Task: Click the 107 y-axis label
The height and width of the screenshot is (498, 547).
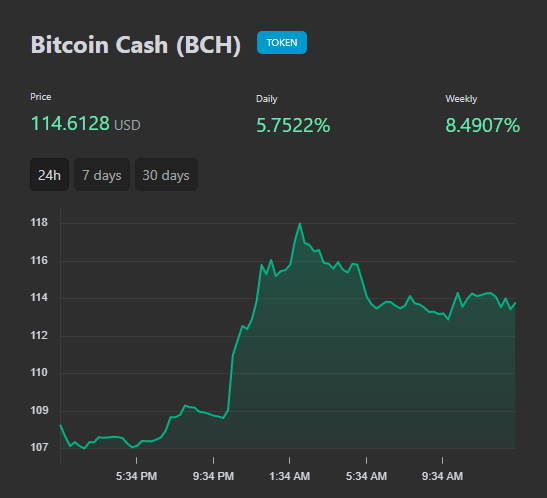Action: pyautogui.click(x=39, y=447)
